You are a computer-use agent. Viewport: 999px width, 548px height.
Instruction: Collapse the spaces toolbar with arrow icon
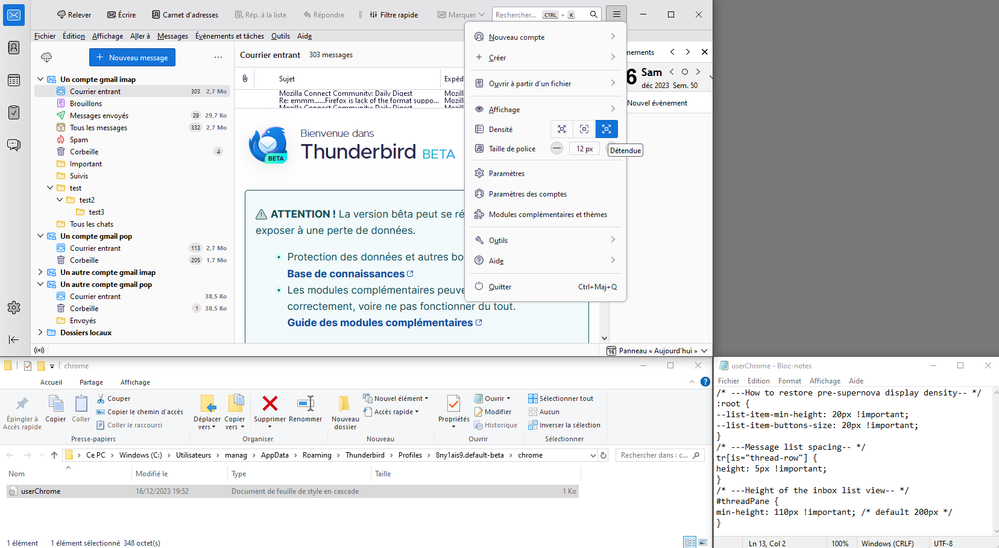click(13, 340)
